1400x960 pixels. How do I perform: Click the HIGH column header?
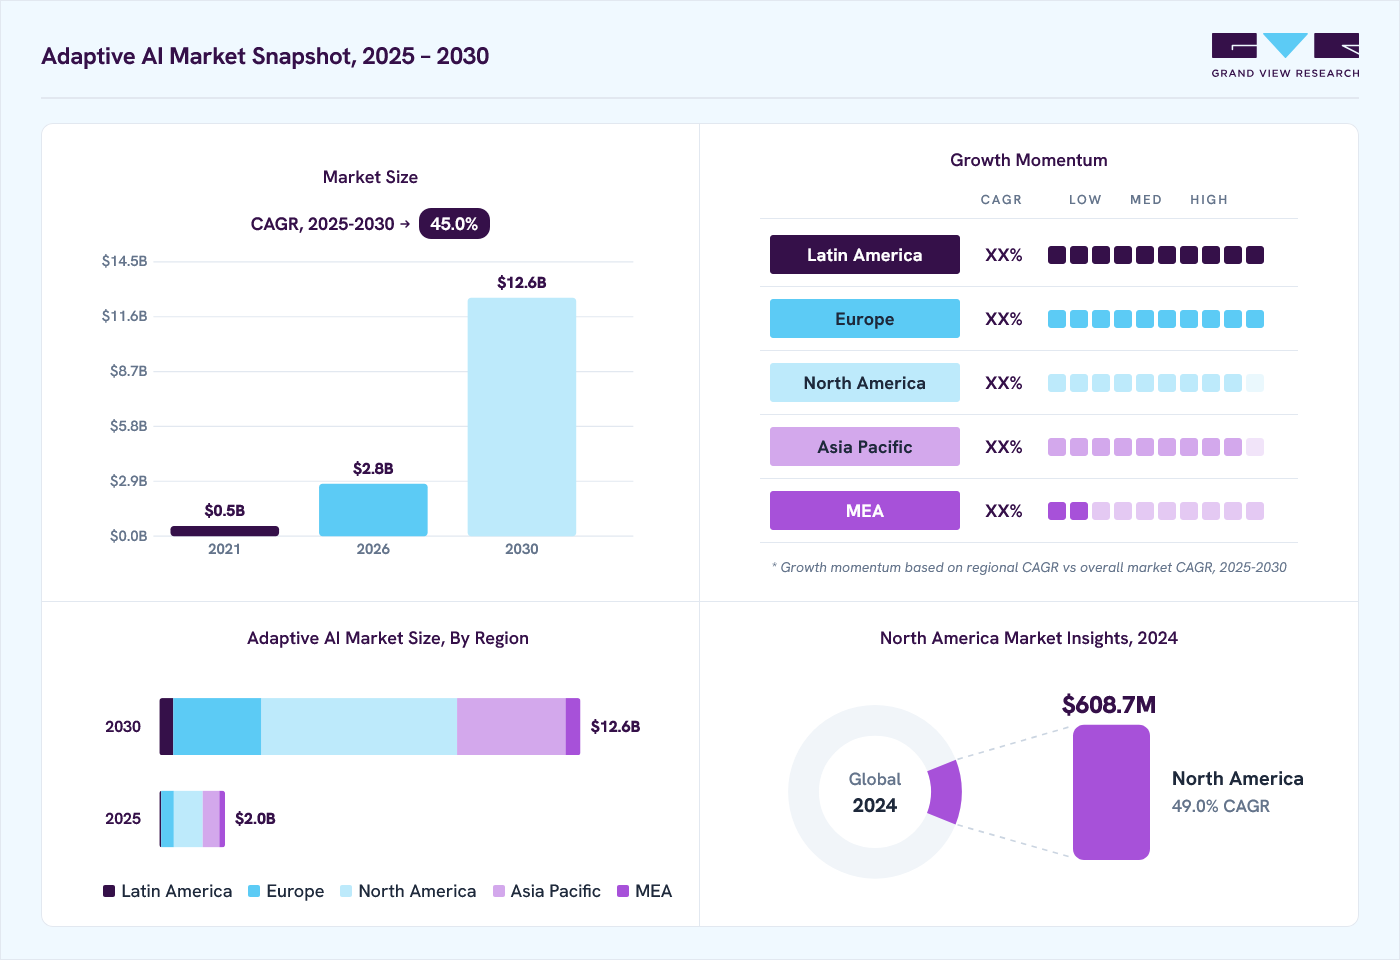[x=1209, y=200]
